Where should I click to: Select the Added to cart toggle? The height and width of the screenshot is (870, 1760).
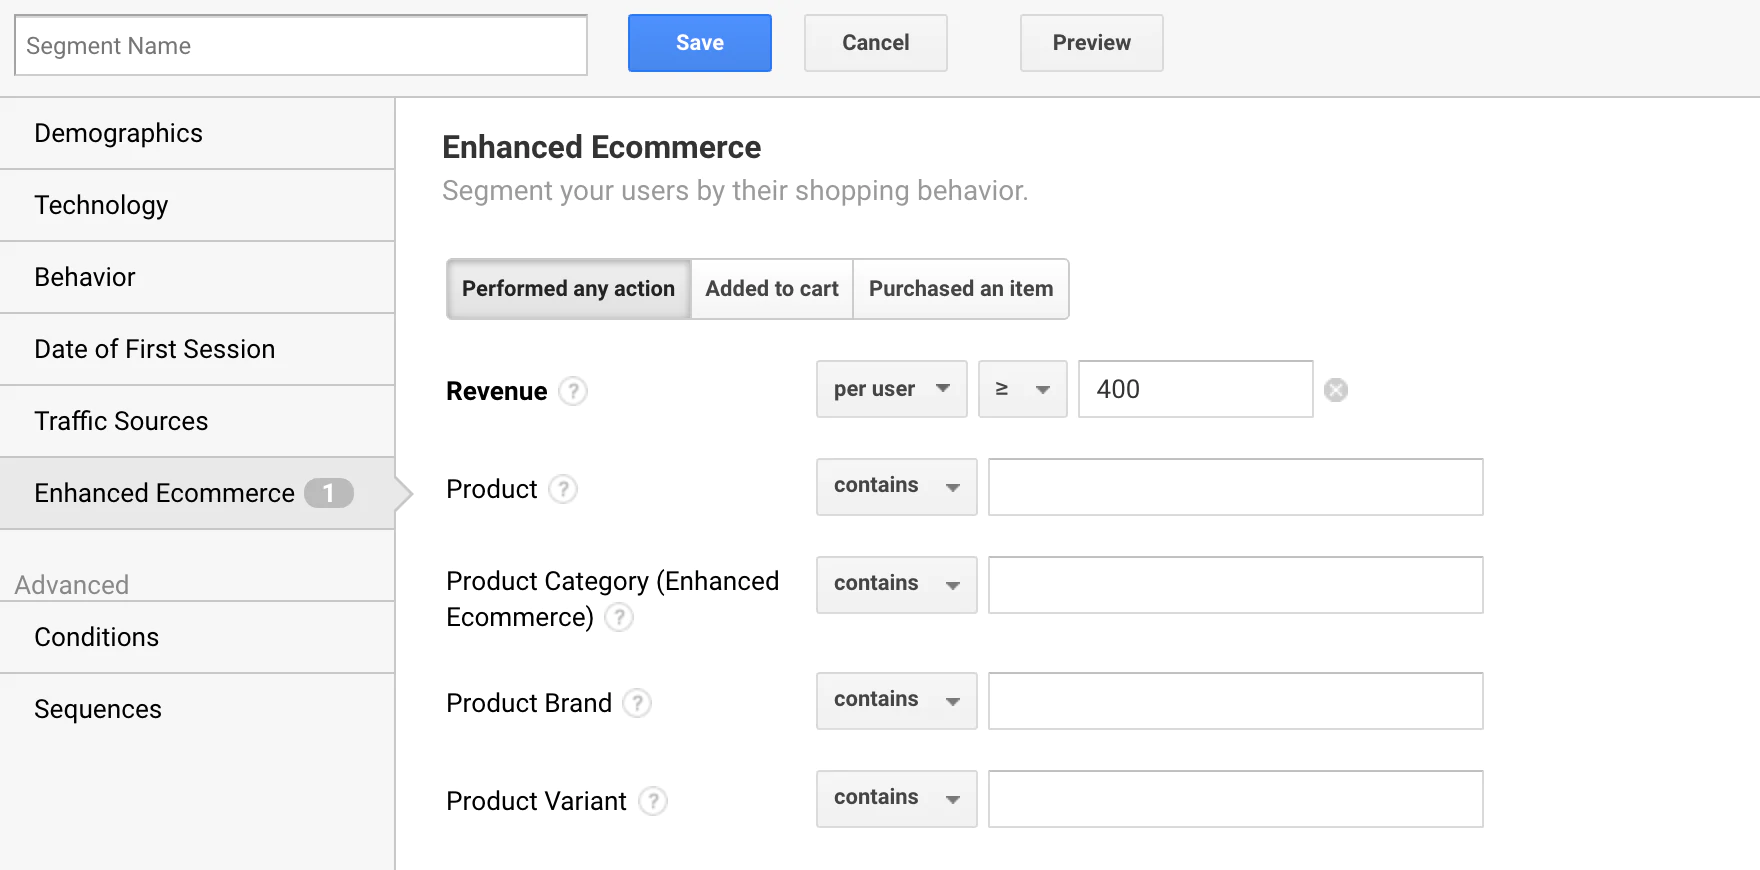click(x=772, y=289)
